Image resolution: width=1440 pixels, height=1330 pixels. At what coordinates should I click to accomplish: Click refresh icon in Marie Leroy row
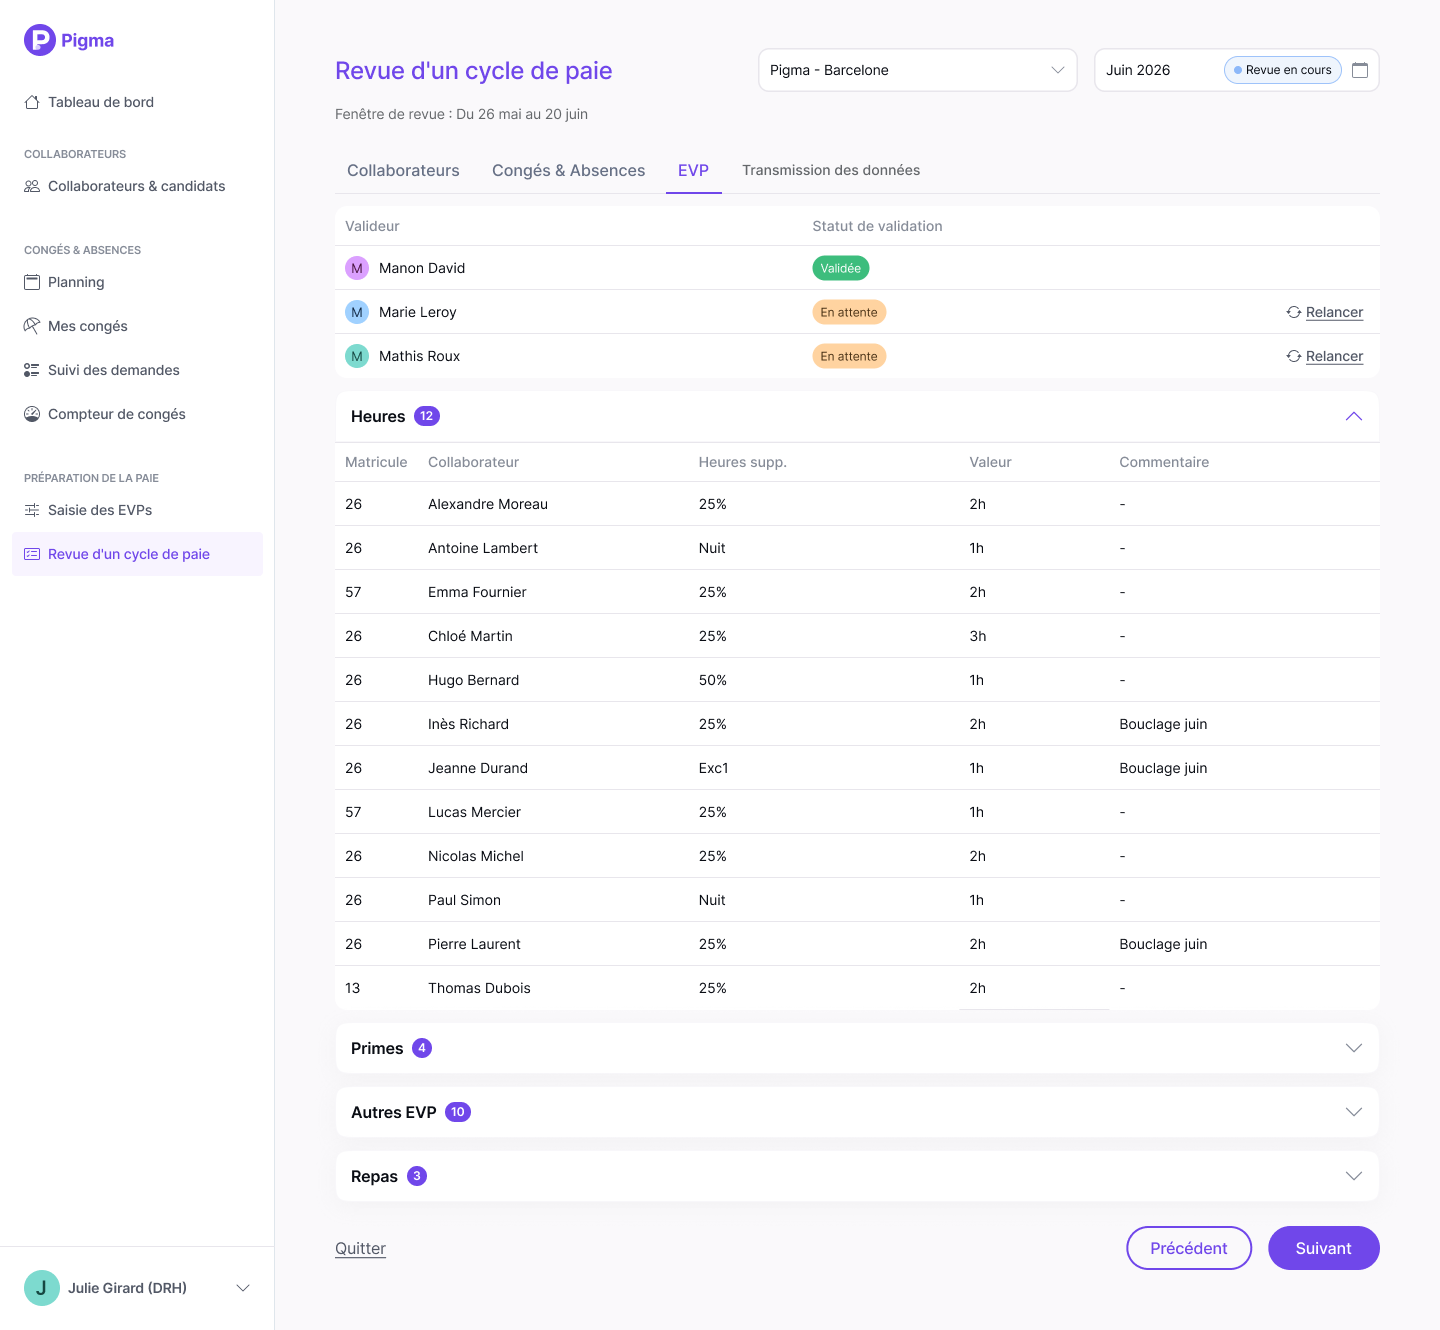pos(1294,312)
